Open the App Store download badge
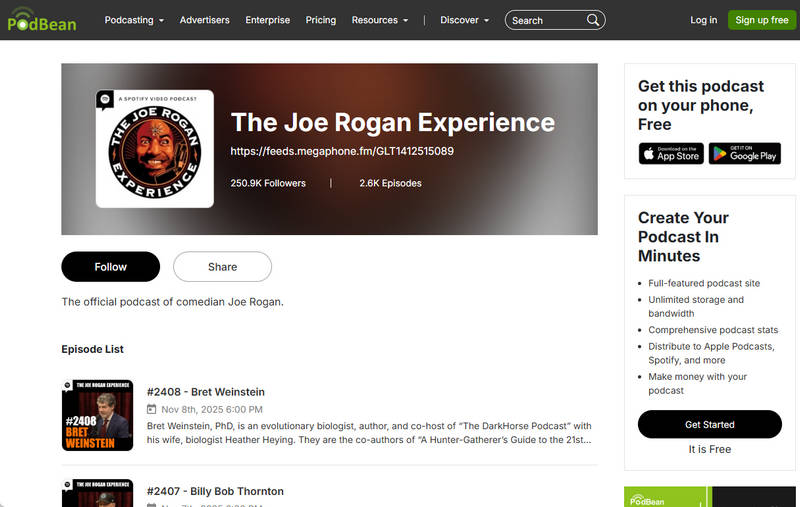 (x=671, y=154)
